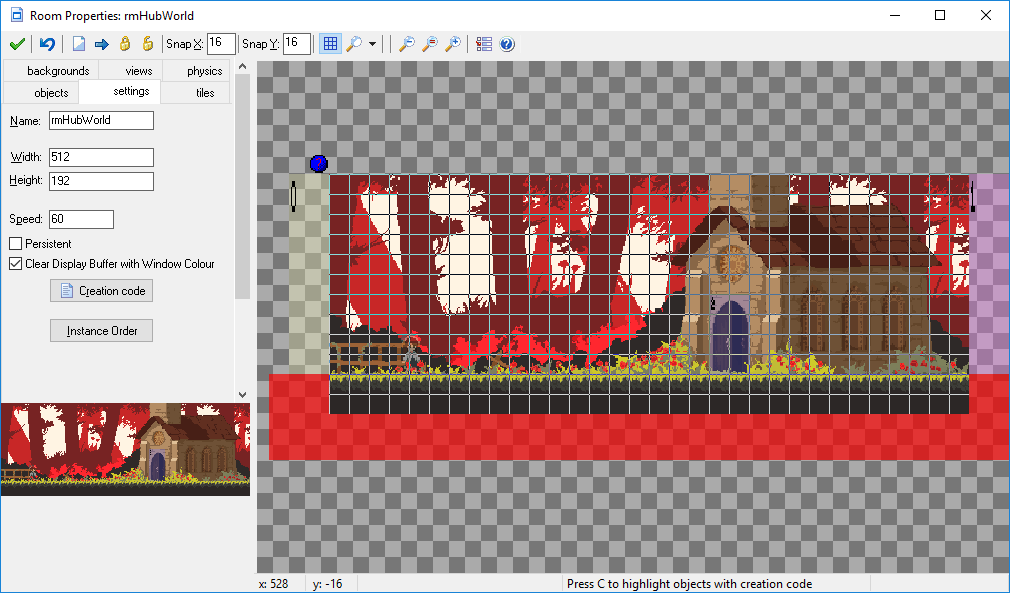Click the closed padlock lock-instances icon

tap(125, 44)
